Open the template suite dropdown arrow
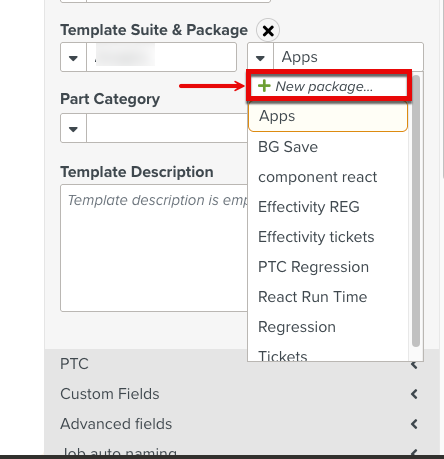Screen dimensions: 444x459 [x=73, y=57]
